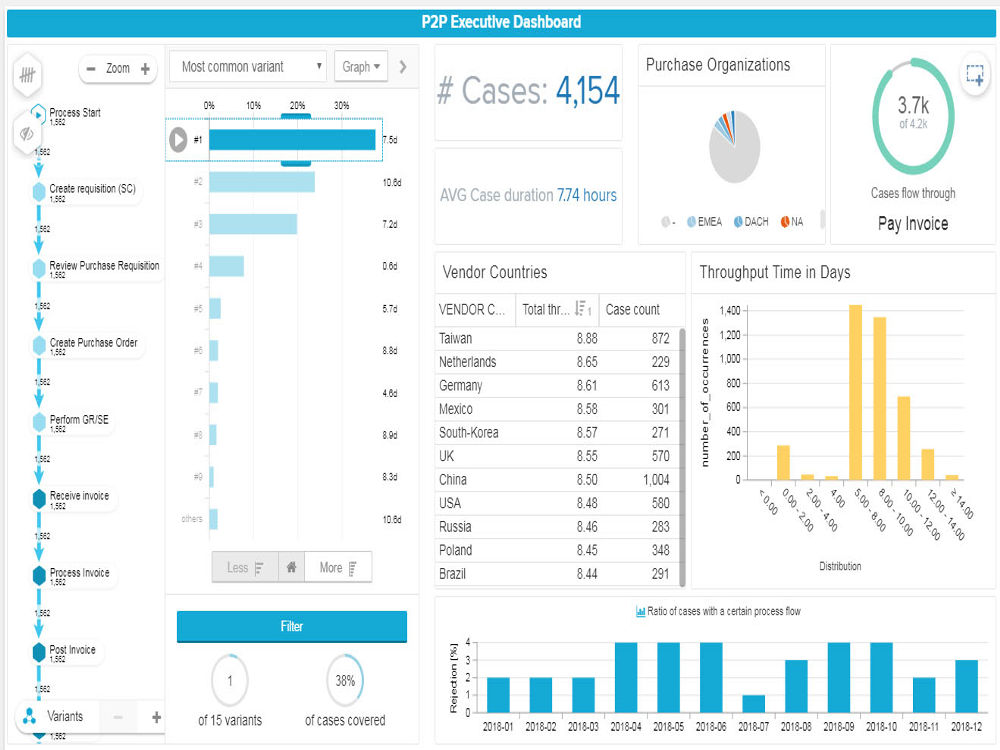1000x750 pixels.
Task: Click the 38% of cases covered gauge
Action: pyautogui.click(x=345, y=680)
